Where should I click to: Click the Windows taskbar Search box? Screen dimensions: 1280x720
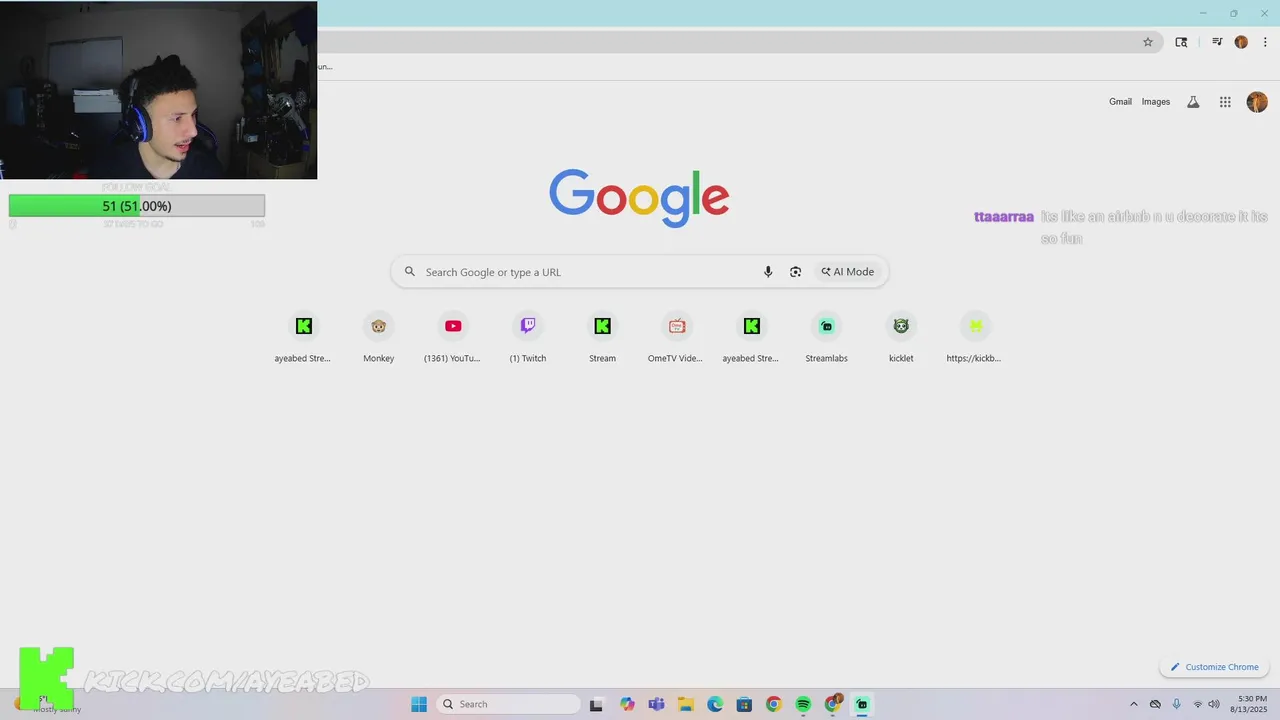point(508,704)
